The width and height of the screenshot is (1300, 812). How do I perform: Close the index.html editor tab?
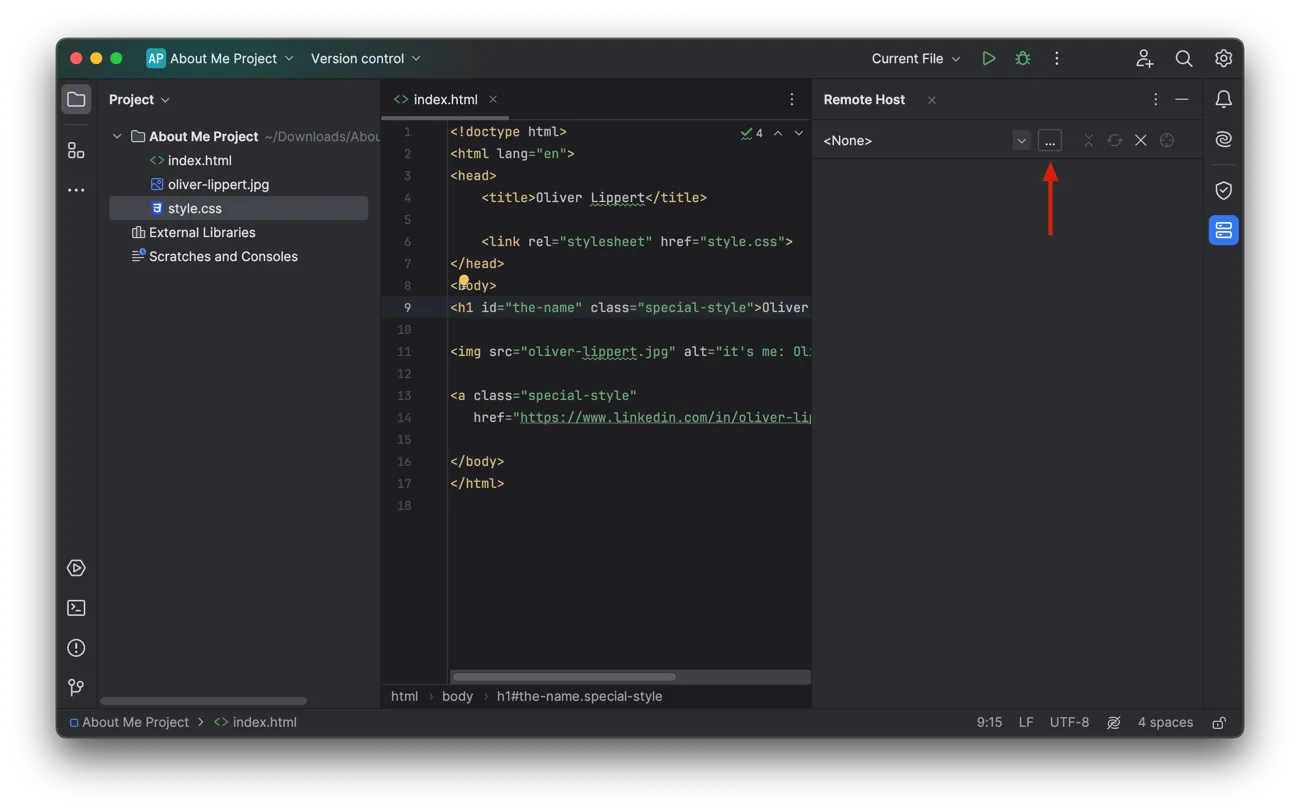[x=493, y=99]
